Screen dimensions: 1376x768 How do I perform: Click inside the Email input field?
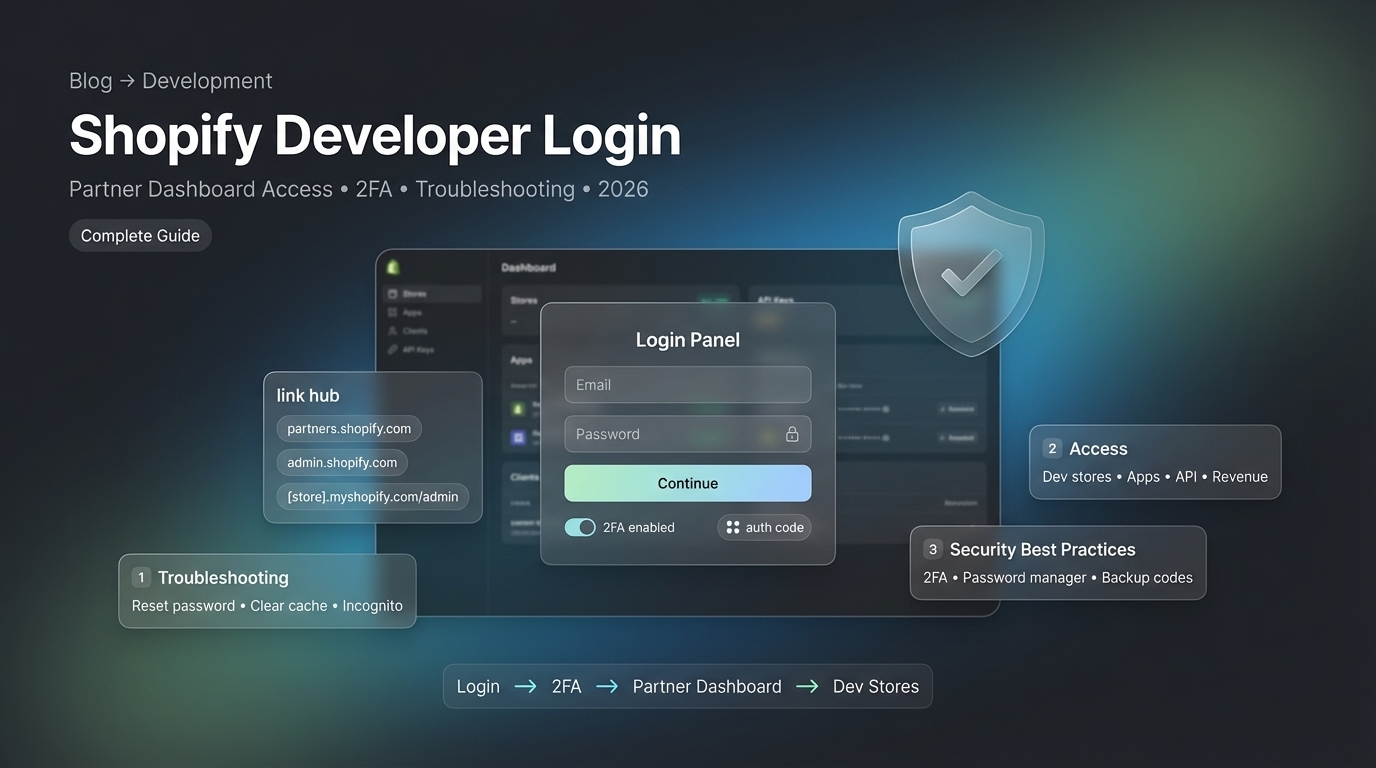point(687,384)
